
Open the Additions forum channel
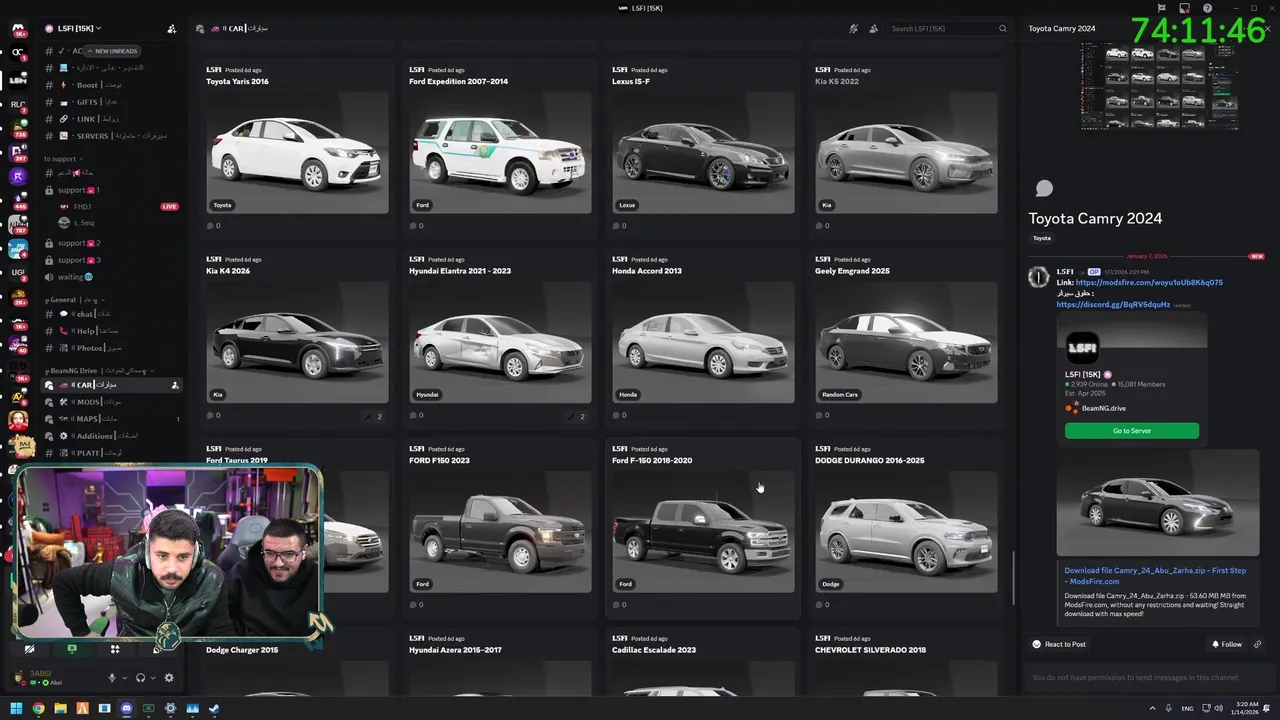(110, 436)
